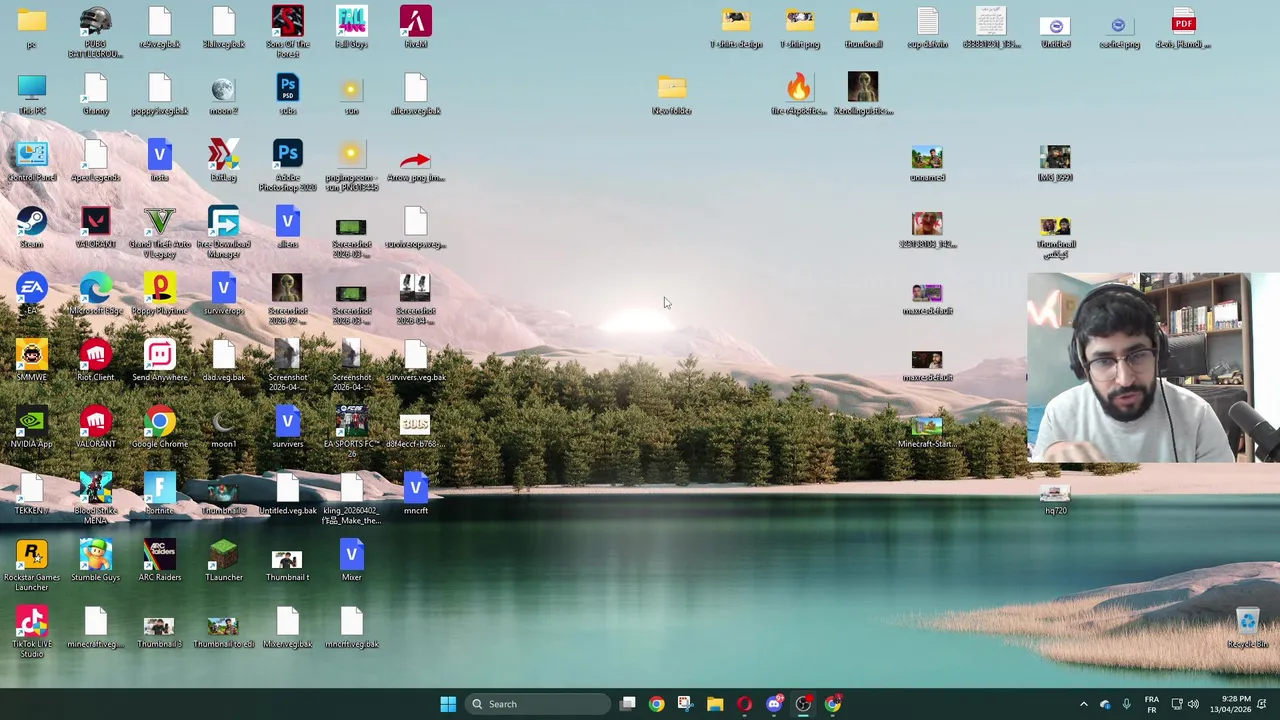Select the moon1 image file
Image resolution: width=1280 pixels, height=720 pixels.
pos(223,427)
